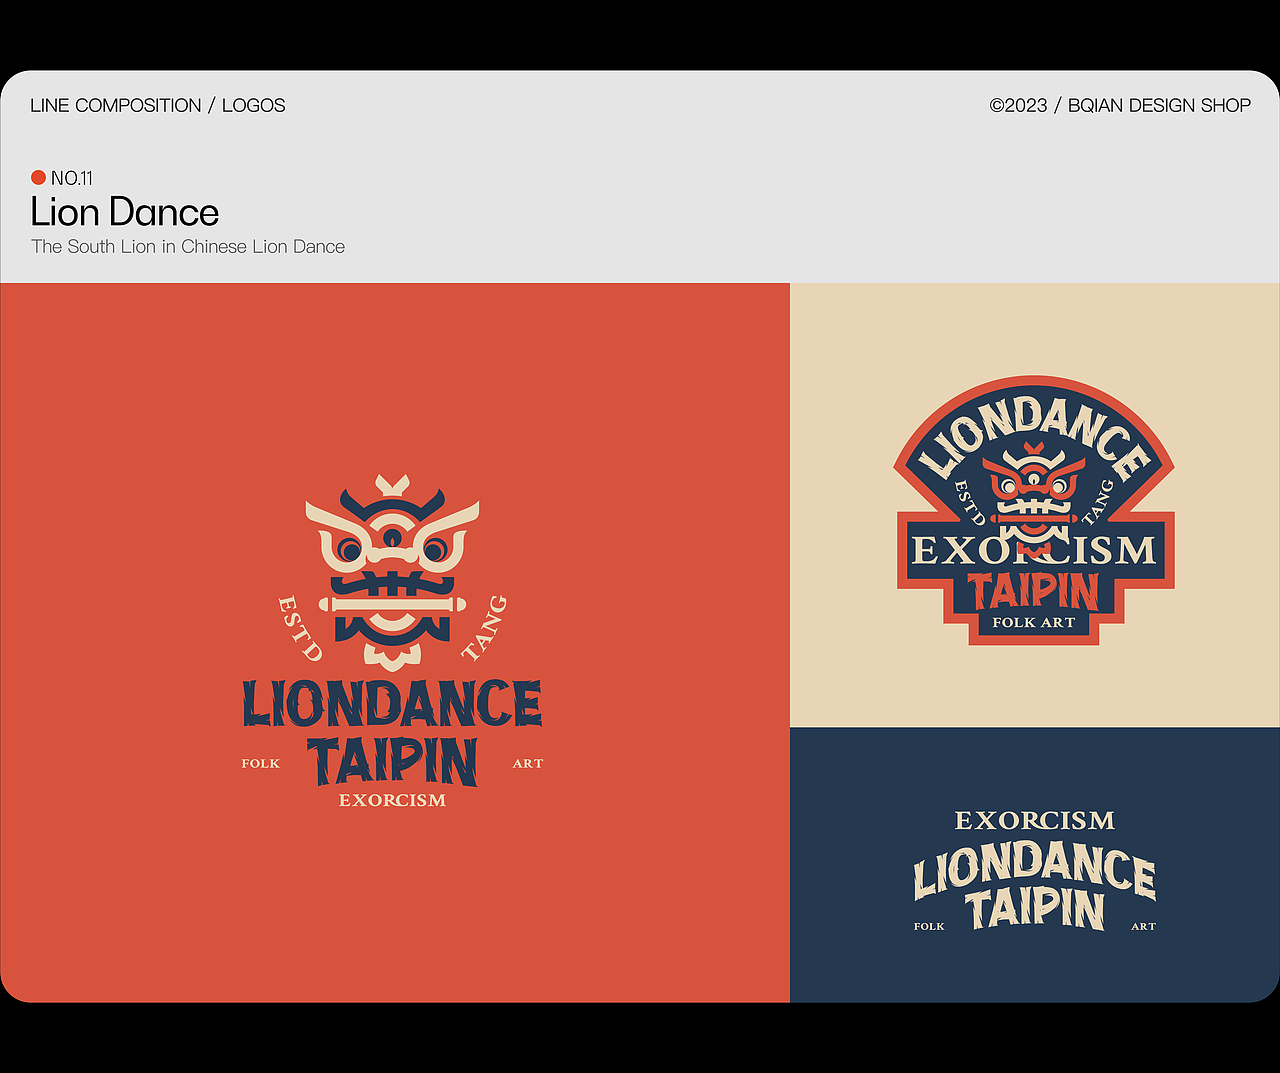This screenshot has width=1280, height=1073.
Task: Click the "©2023 / BQIAN DESIGN SHOP" credit text
Action: (1120, 105)
